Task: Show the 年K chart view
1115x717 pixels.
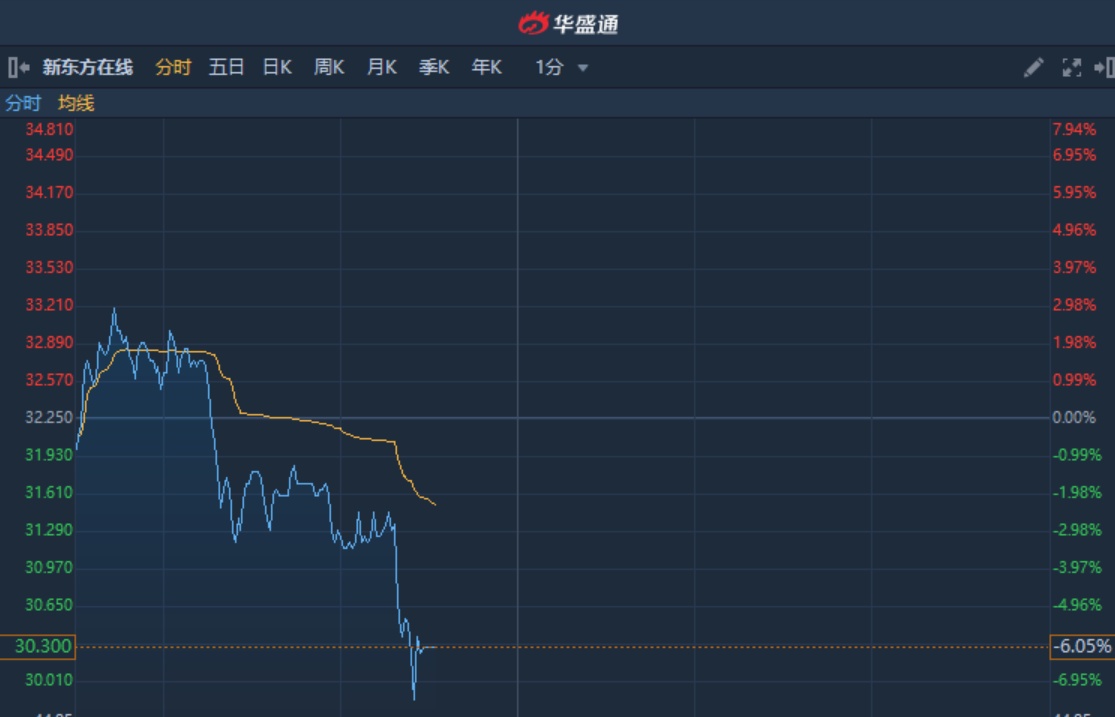Action: (x=486, y=68)
